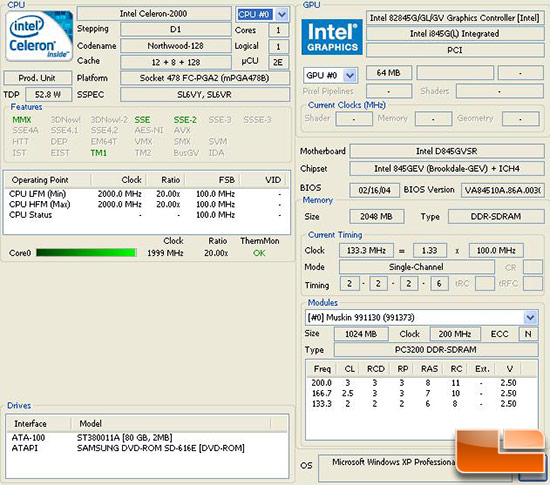The width and height of the screenshot is (550, 485).
Task: Click the µCU value 2E
Action: pos(278,62)
